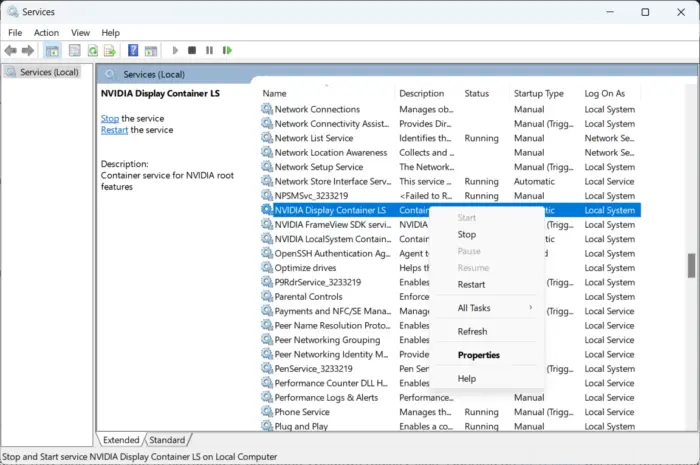Switch to the Standard tab
The image size is (700, 465).
tap(167, 440)
